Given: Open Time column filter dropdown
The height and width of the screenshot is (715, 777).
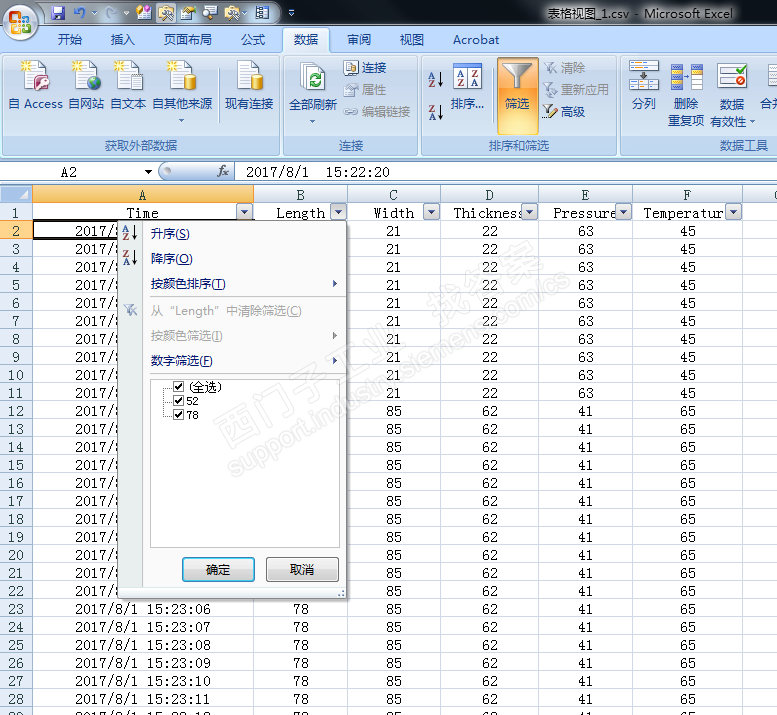Looking at the screenshot, I should (x=244, y=213).
